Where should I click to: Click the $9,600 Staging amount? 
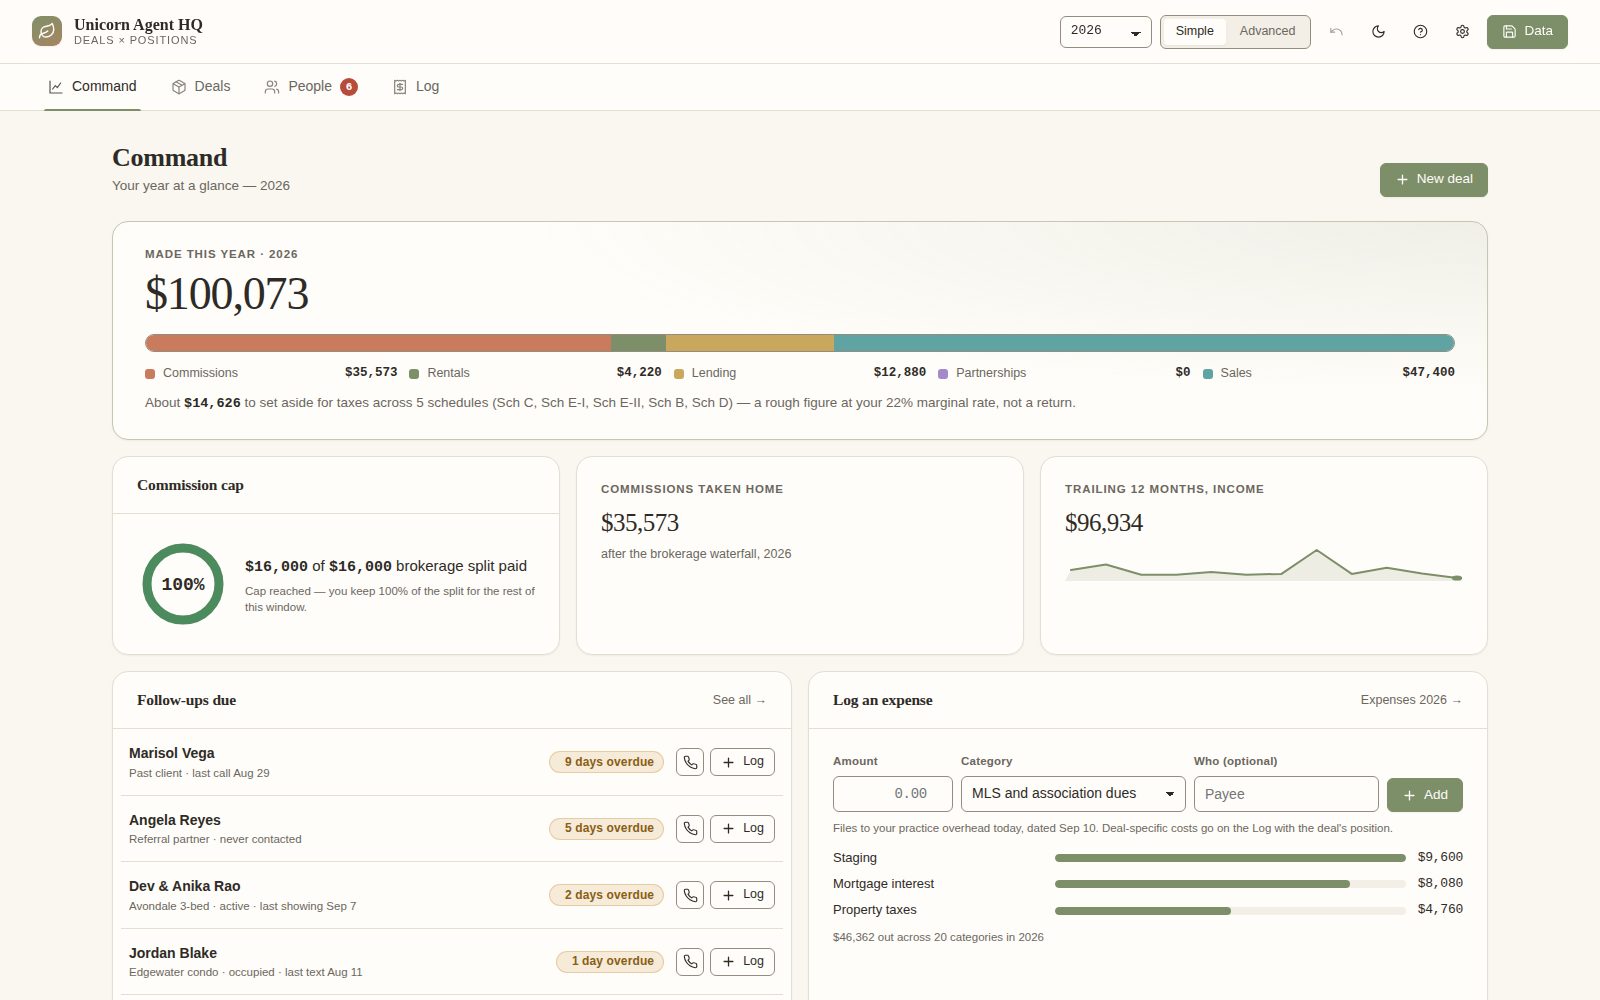(1440, 858)
